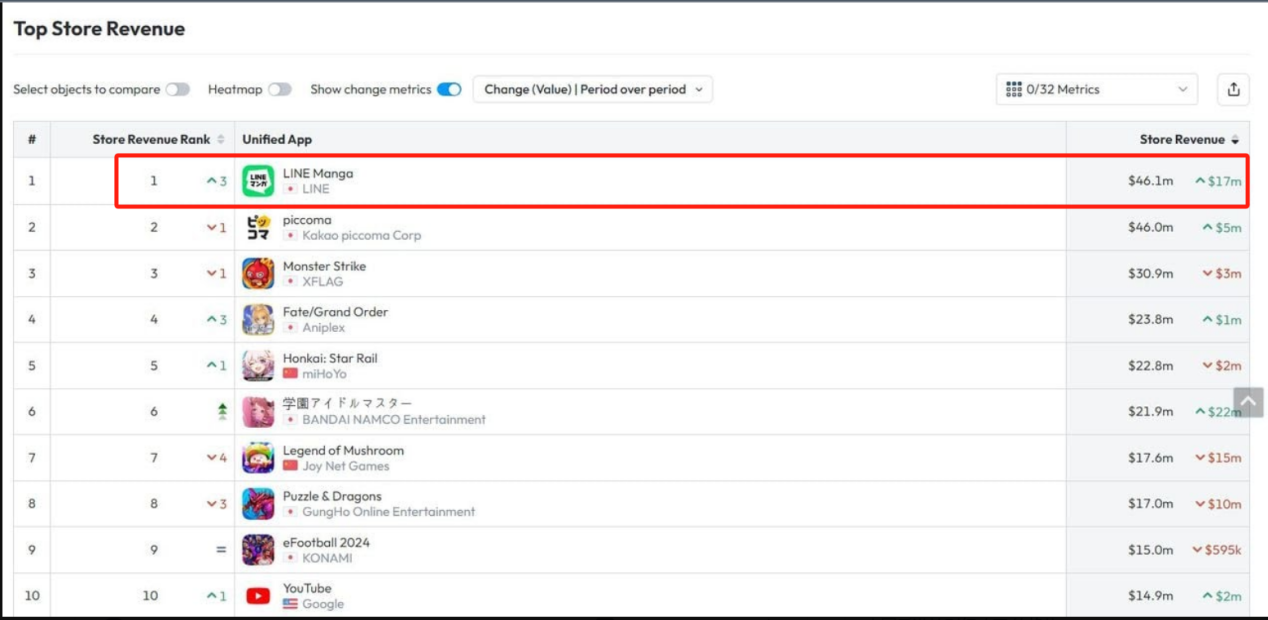Click the piccoma app icon
This screenshot has width=1268, height=620.
(x=258, y=227)
